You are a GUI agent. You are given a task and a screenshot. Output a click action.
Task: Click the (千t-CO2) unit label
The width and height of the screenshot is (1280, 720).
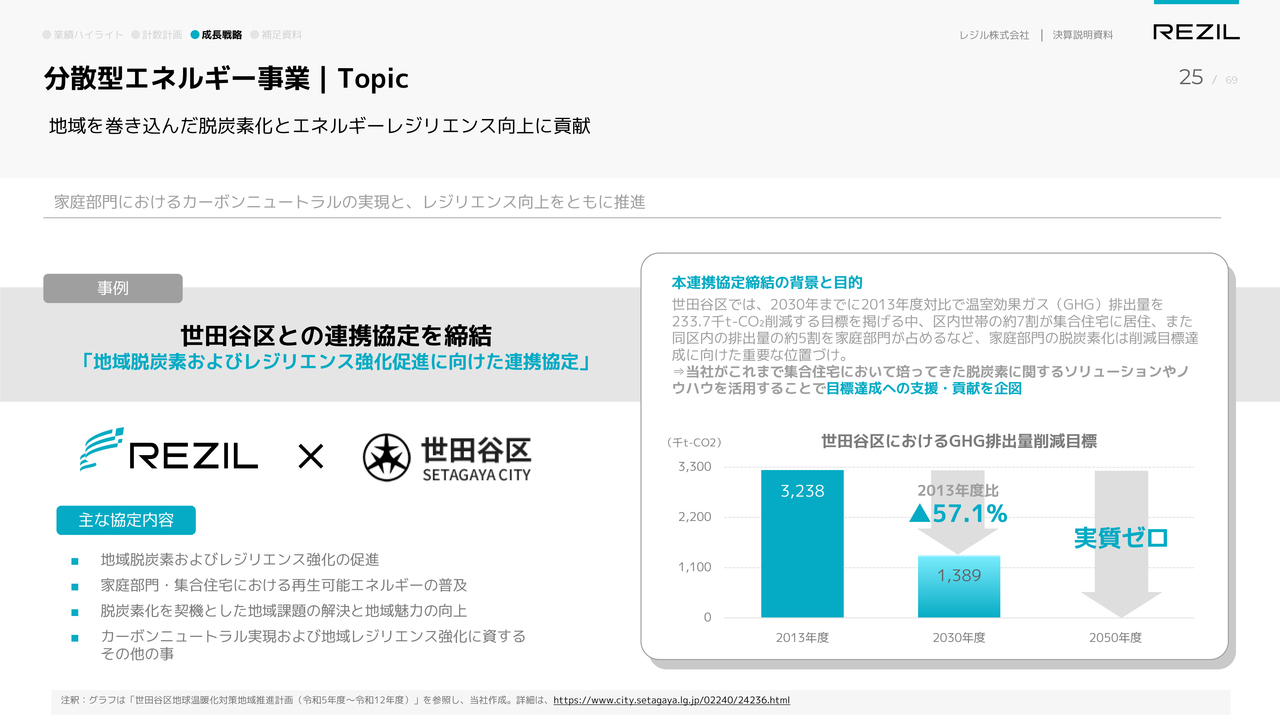click(x=694, y=442)
